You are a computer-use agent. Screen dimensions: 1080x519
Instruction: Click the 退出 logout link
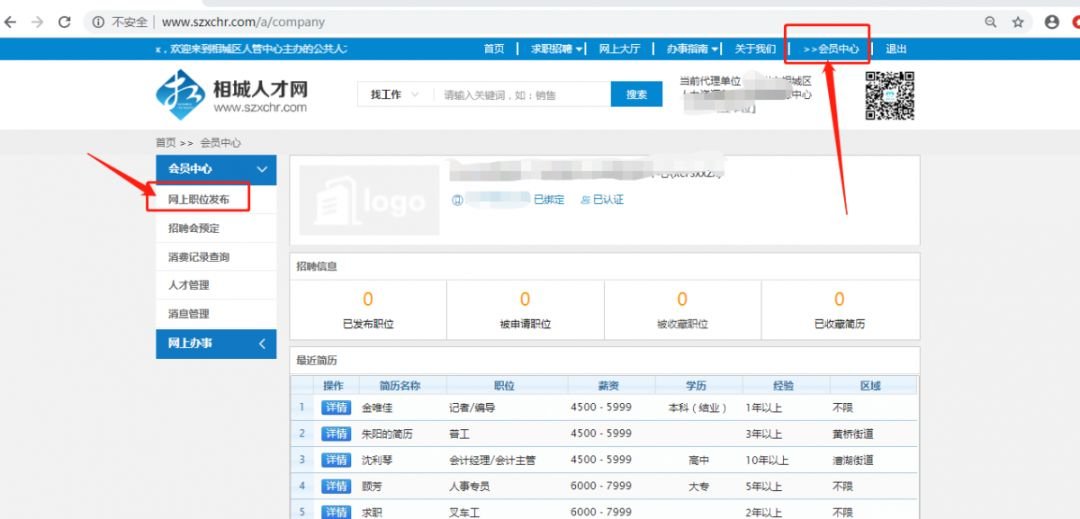point(896,49)
